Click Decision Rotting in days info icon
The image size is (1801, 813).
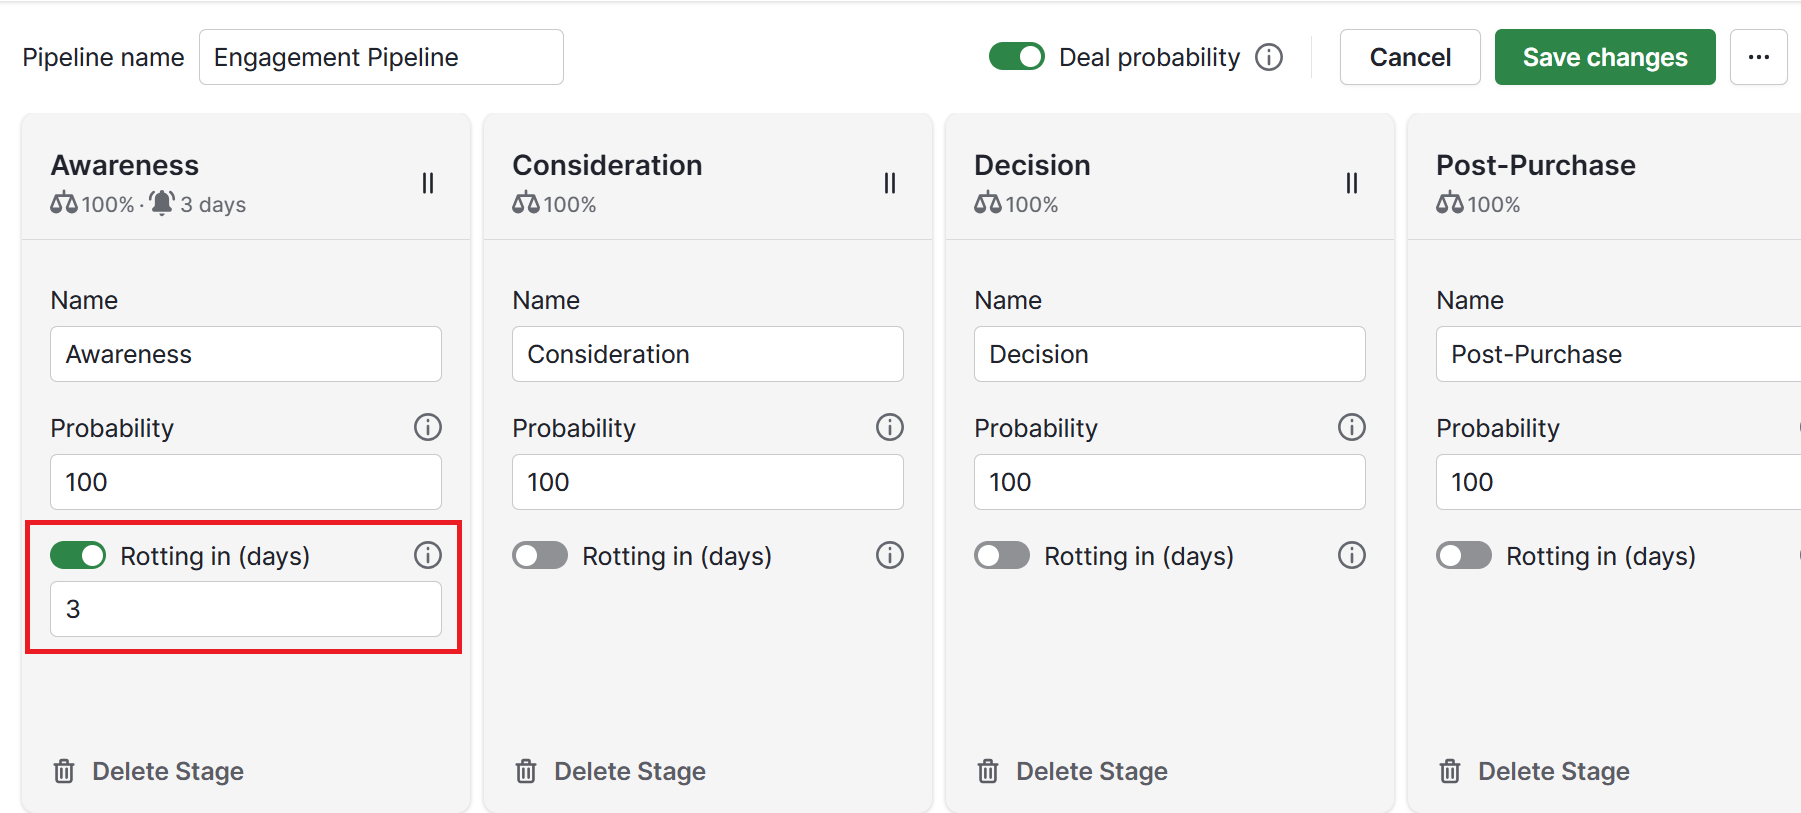[1352, 555]
